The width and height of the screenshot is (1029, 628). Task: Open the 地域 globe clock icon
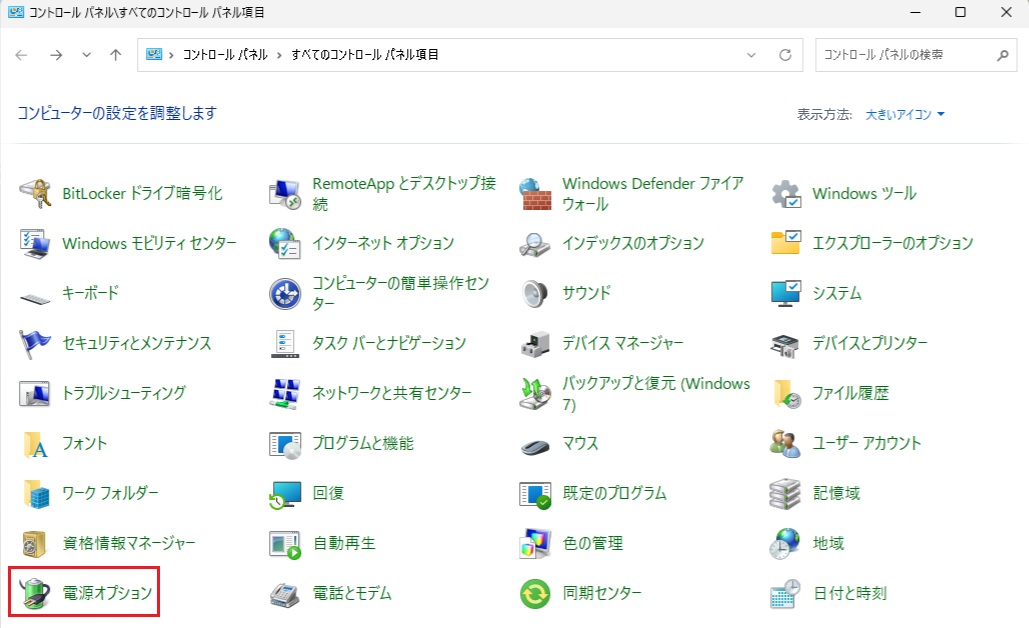point(786,543)
